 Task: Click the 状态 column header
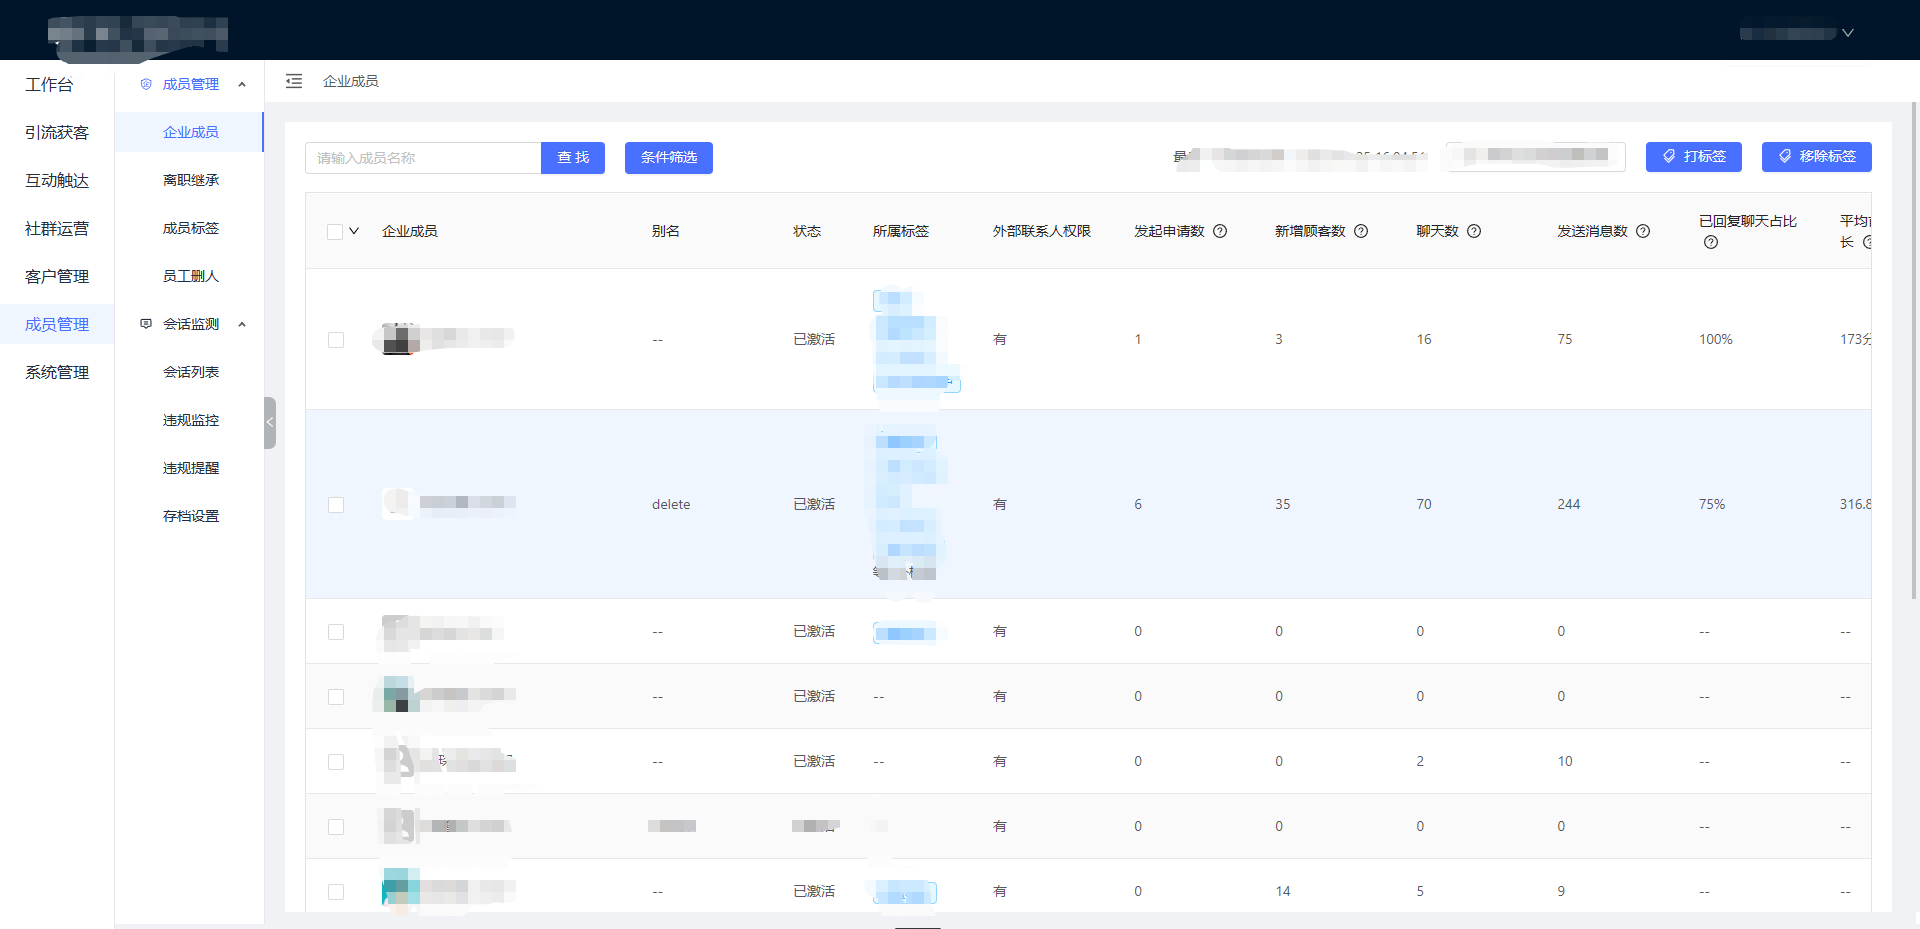click(807, 231)
